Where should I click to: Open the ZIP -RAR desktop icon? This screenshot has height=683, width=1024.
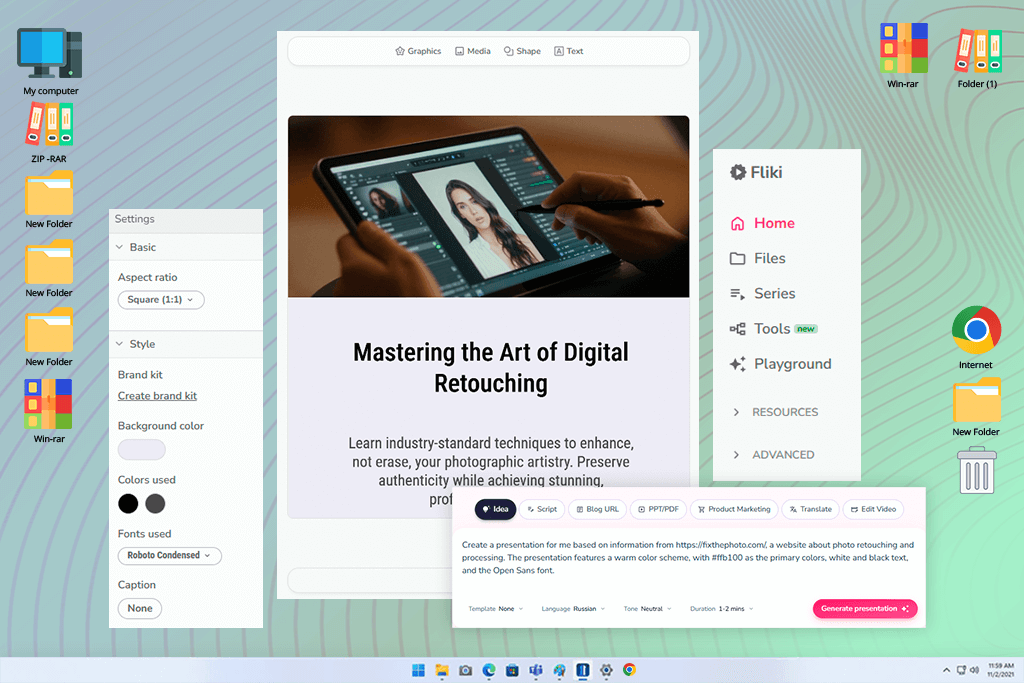49,132
